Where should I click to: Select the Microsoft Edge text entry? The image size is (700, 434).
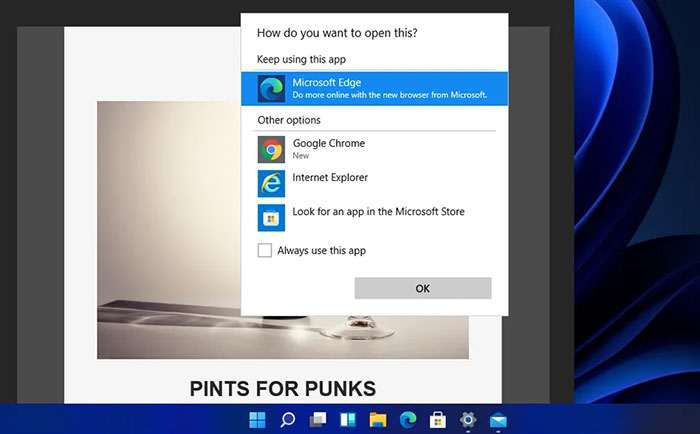(x=327, y=83)
